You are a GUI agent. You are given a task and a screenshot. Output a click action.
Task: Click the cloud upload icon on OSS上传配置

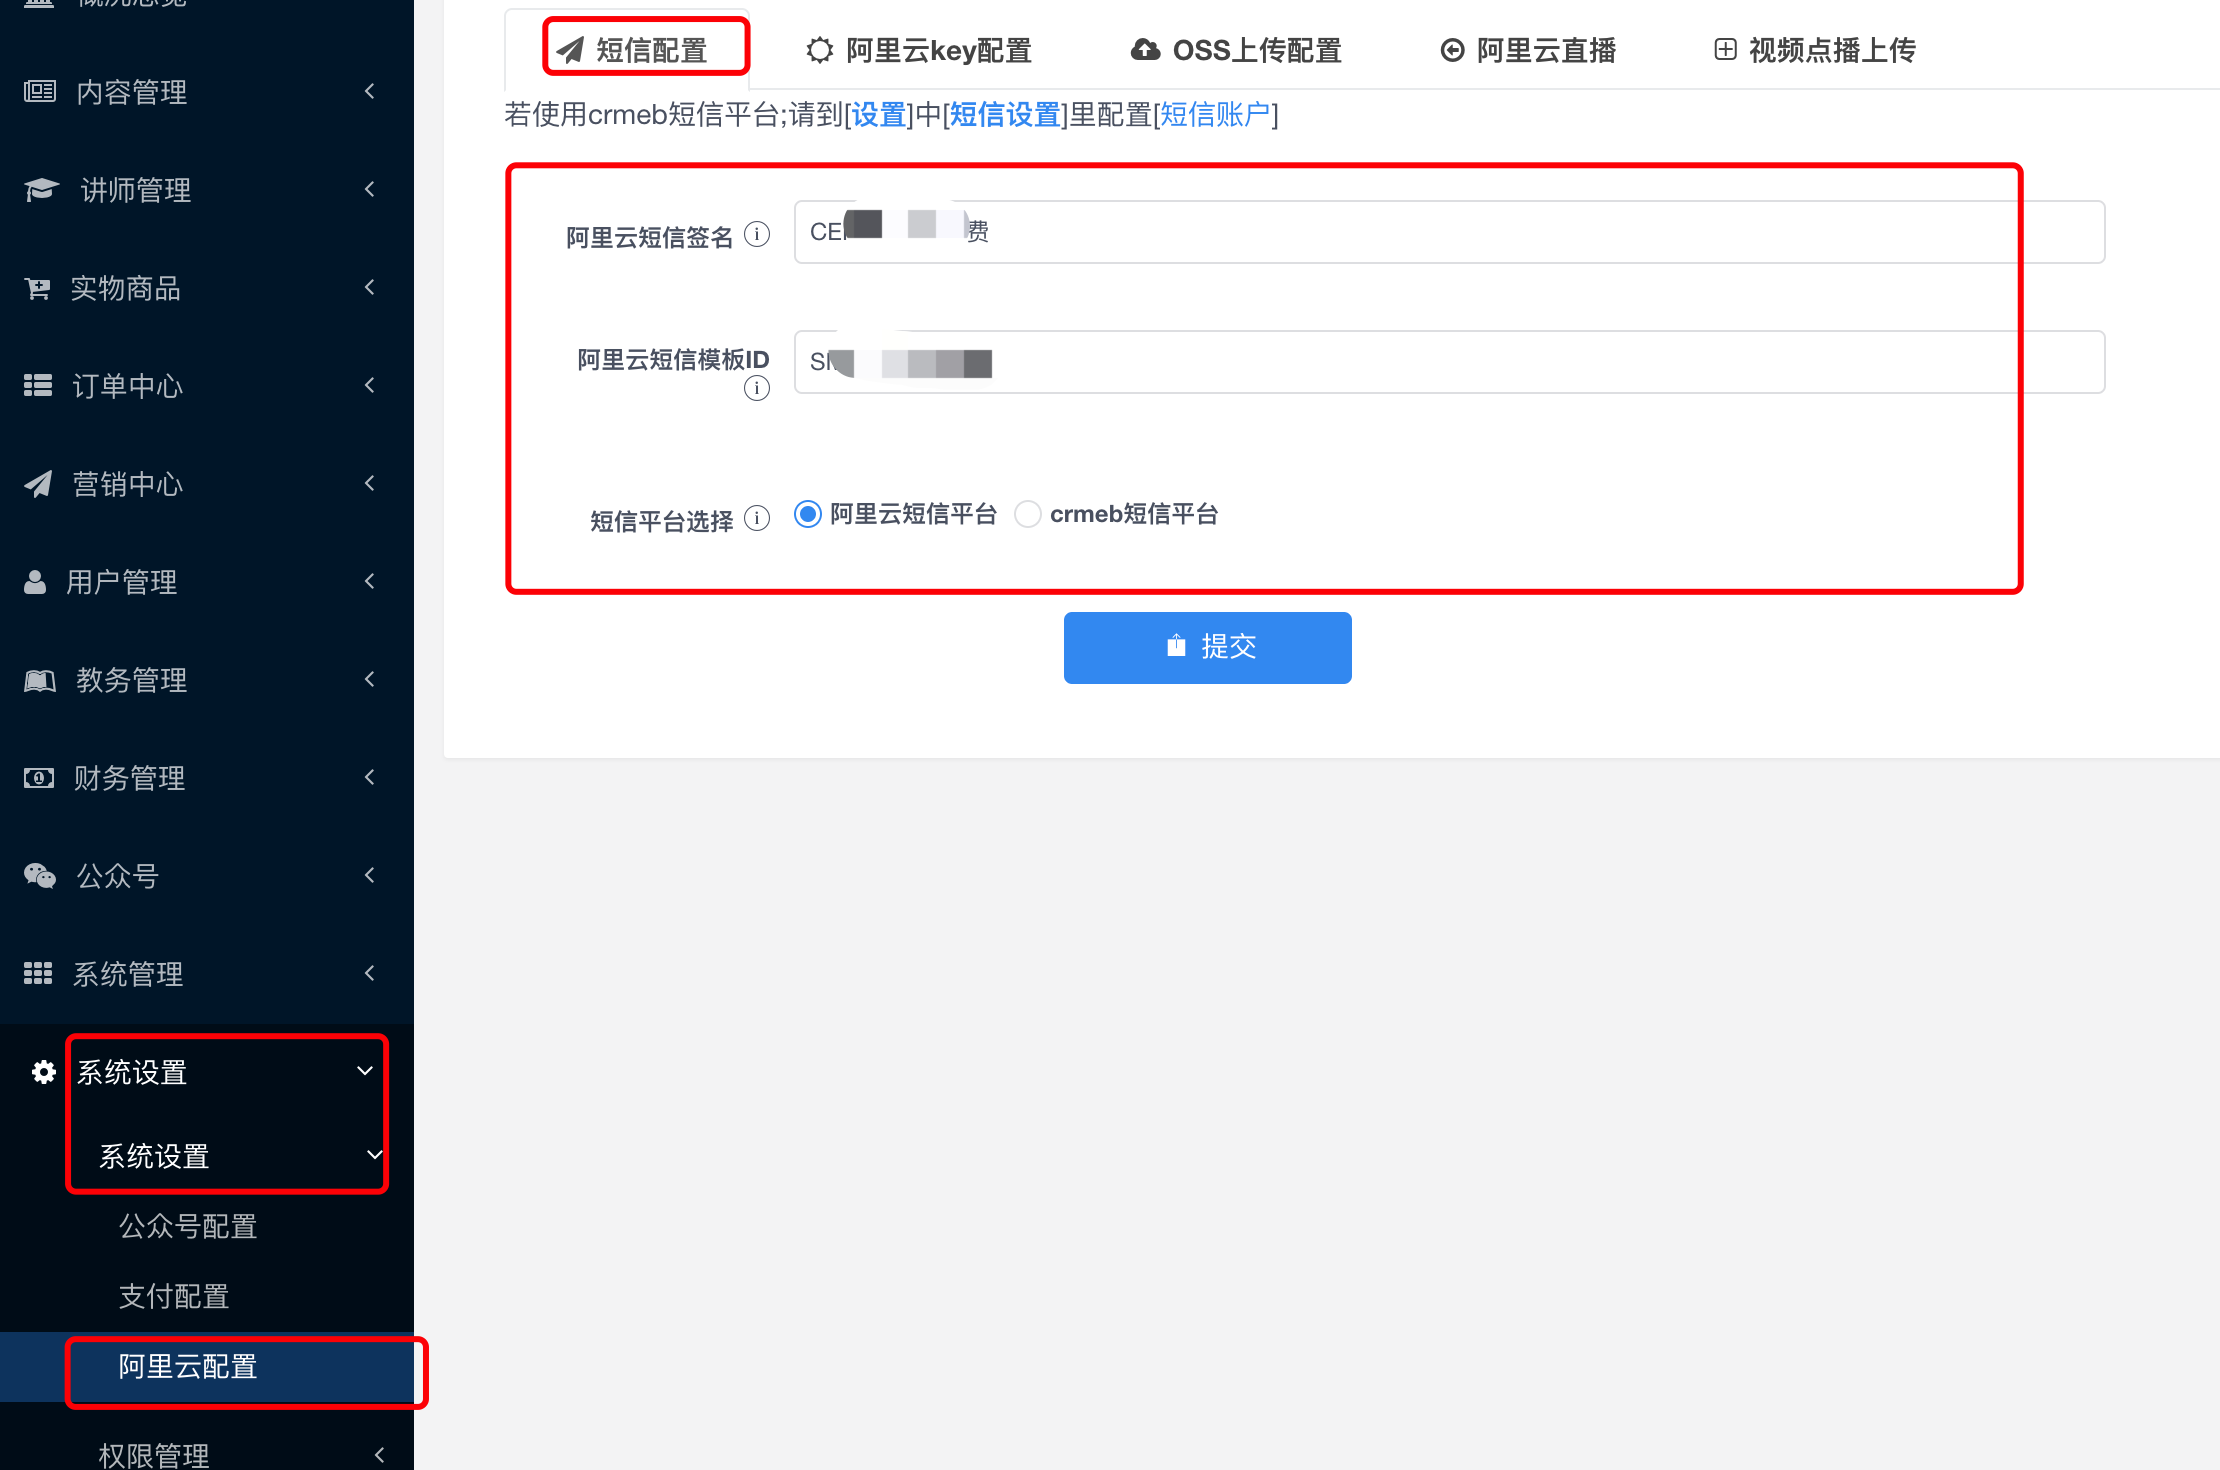coord(1145,50)
